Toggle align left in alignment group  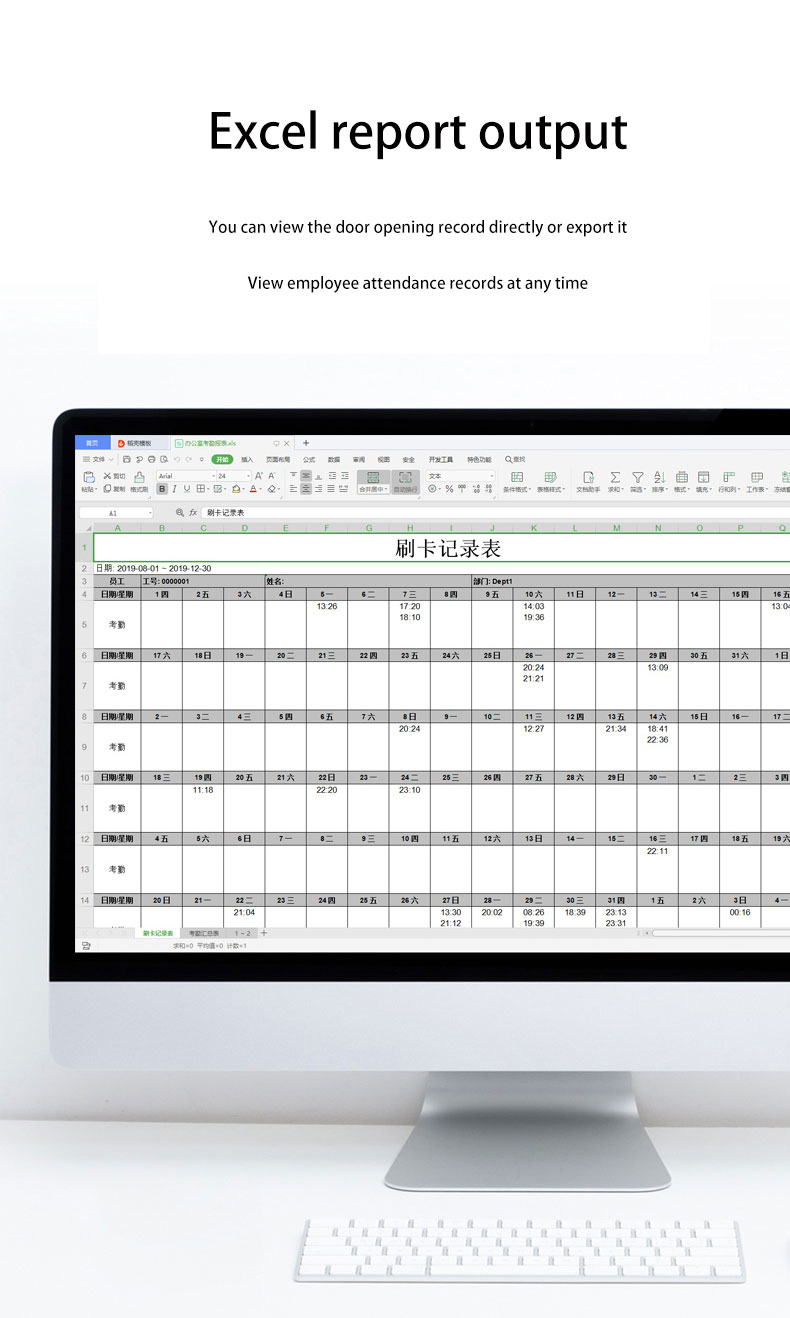pos(294,489)
